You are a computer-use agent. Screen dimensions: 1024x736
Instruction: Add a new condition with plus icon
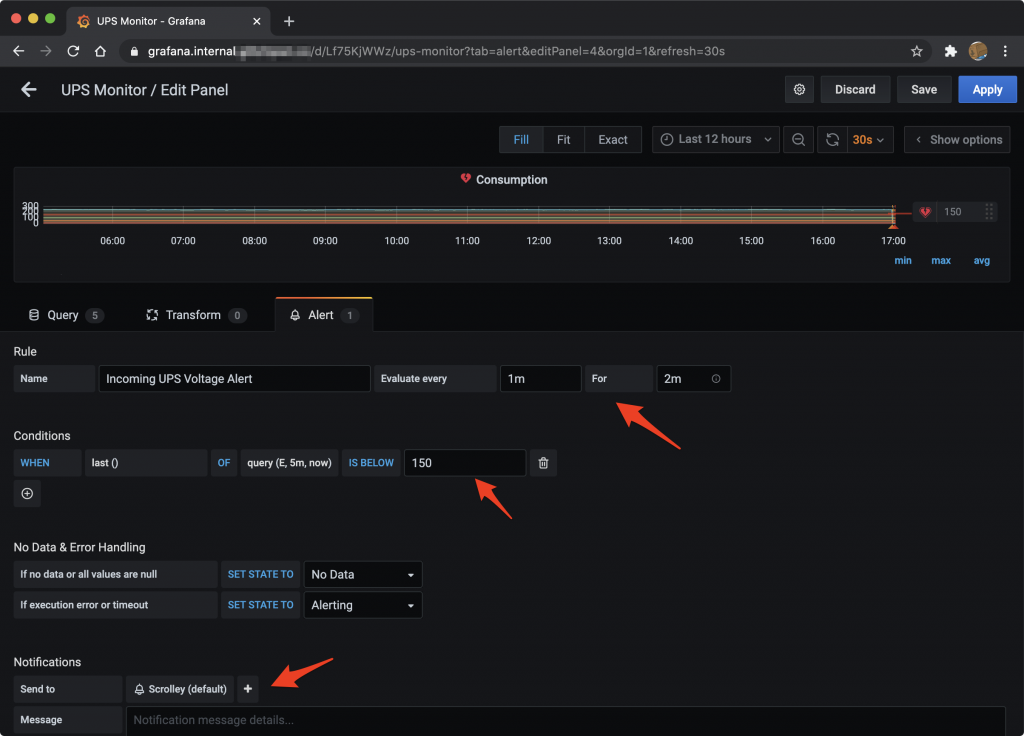click(x=27, y=494)
